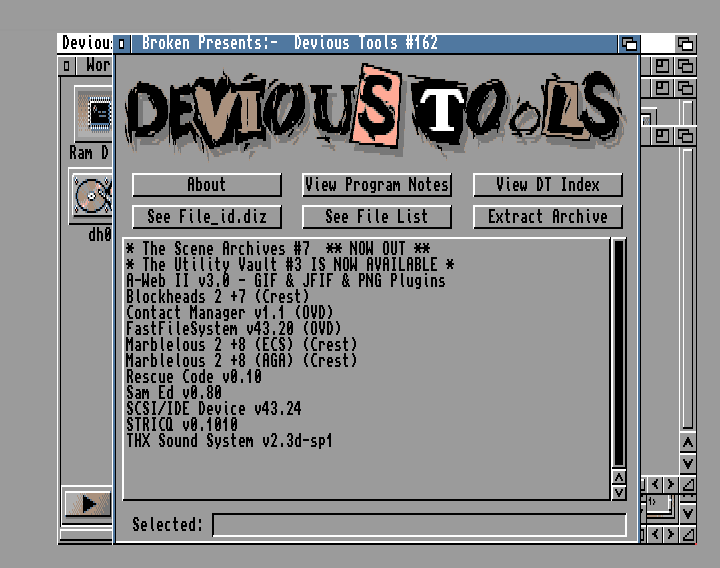Click the Selected text field
The image size is (720, 568).
click(419, 525)
